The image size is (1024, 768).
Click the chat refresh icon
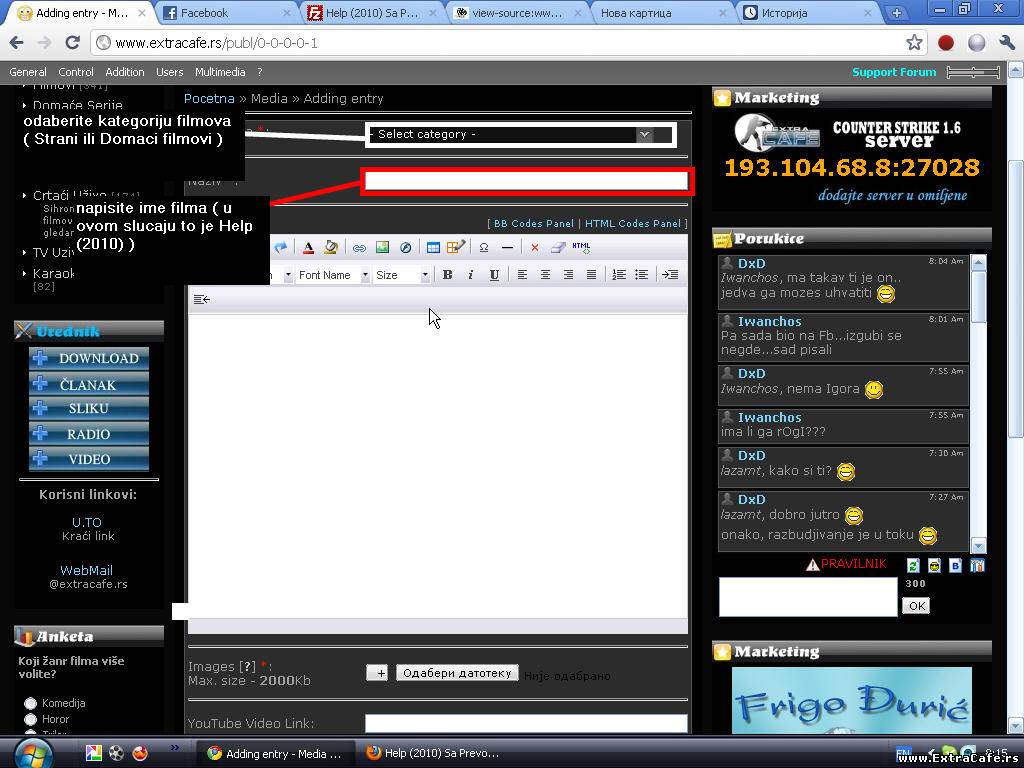pyautogui.click(x=913, y=566)
